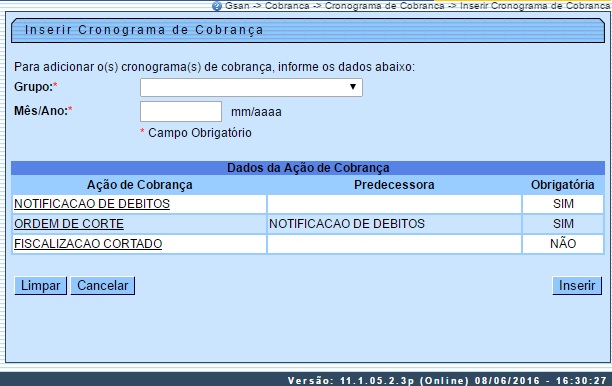Open the FISCALIZACAO CORTADO action link

point(88,244)
